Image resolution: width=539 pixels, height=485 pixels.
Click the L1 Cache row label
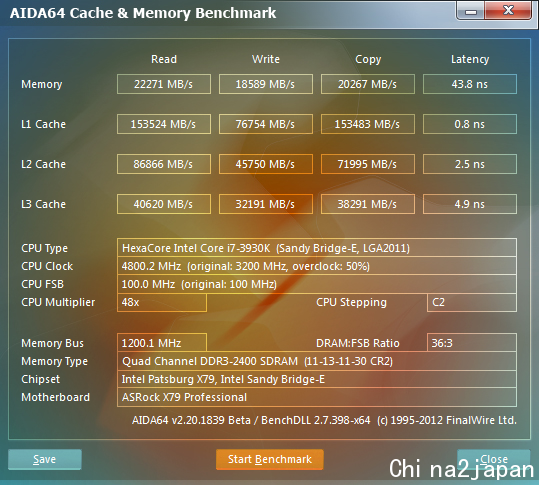click(43, 124)
